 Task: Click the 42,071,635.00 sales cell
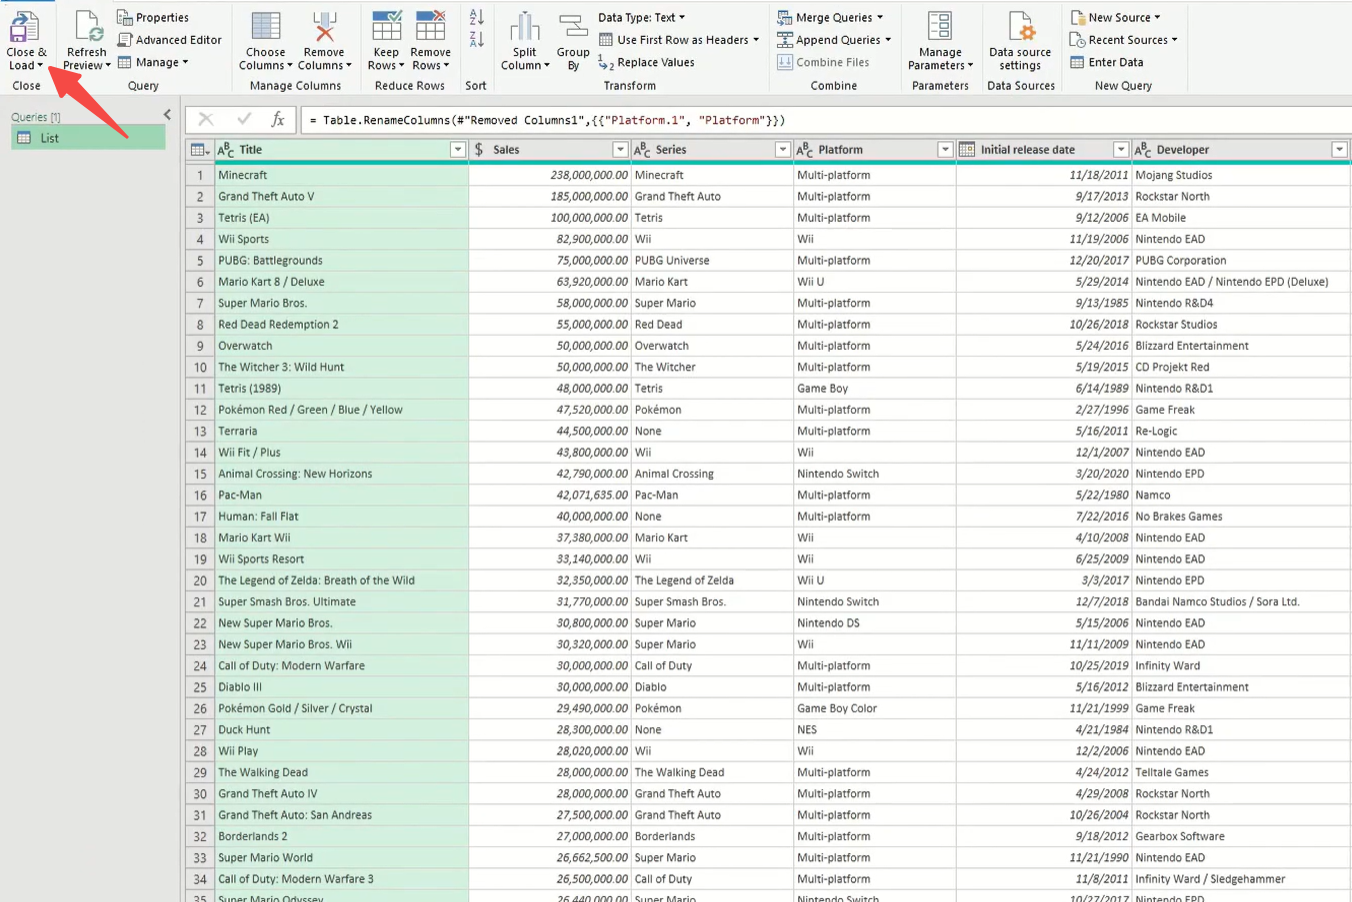(x=549, y=495)
